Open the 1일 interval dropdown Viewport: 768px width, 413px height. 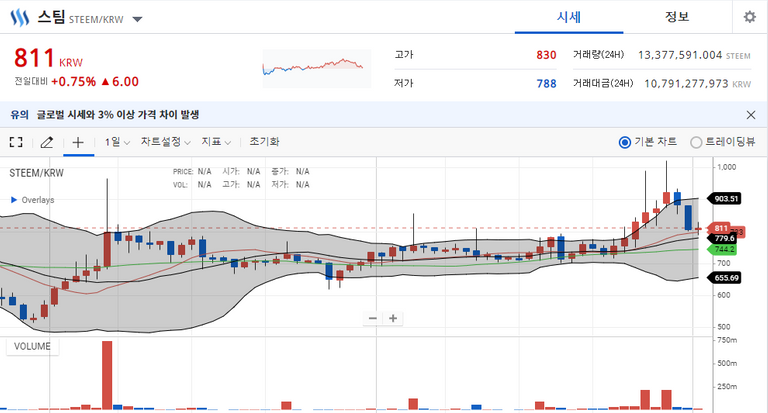(117, 142)
